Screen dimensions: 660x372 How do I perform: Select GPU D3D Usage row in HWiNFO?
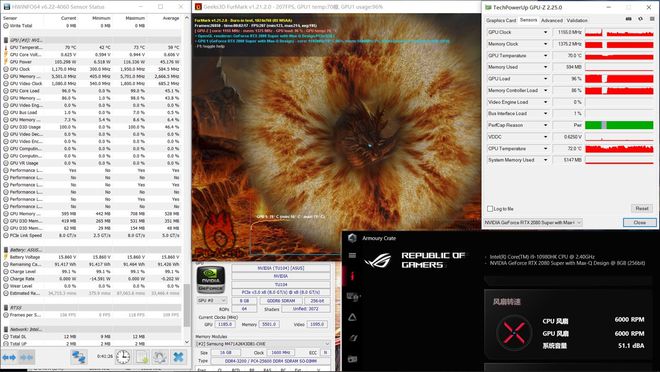click(92, 127)
